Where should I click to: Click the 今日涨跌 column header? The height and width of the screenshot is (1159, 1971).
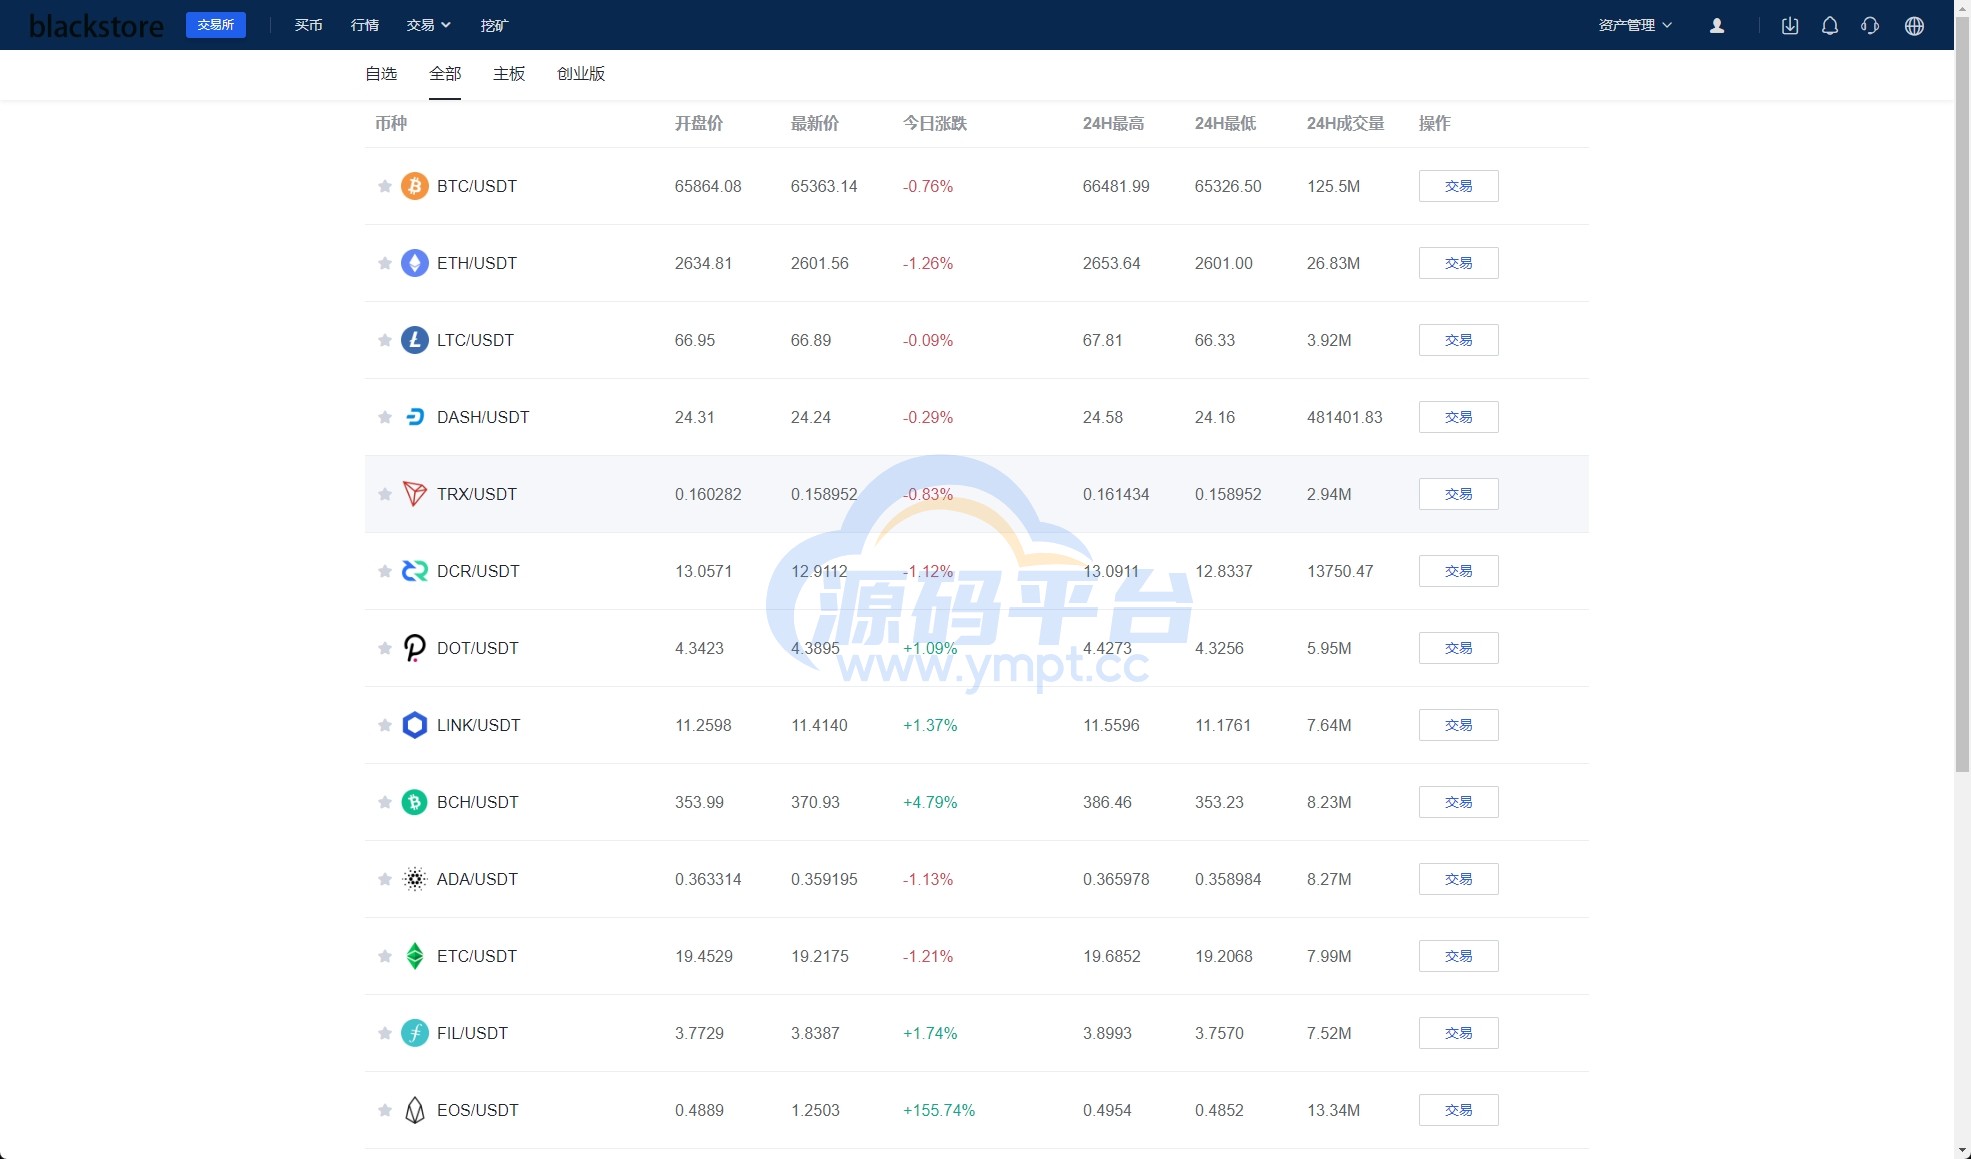point(935,123)
